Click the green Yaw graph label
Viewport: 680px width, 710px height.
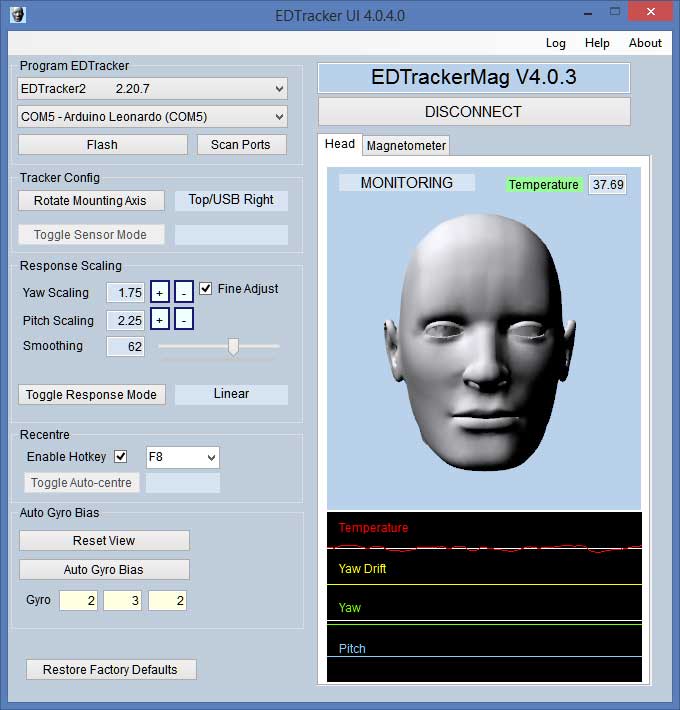point(350,608)
